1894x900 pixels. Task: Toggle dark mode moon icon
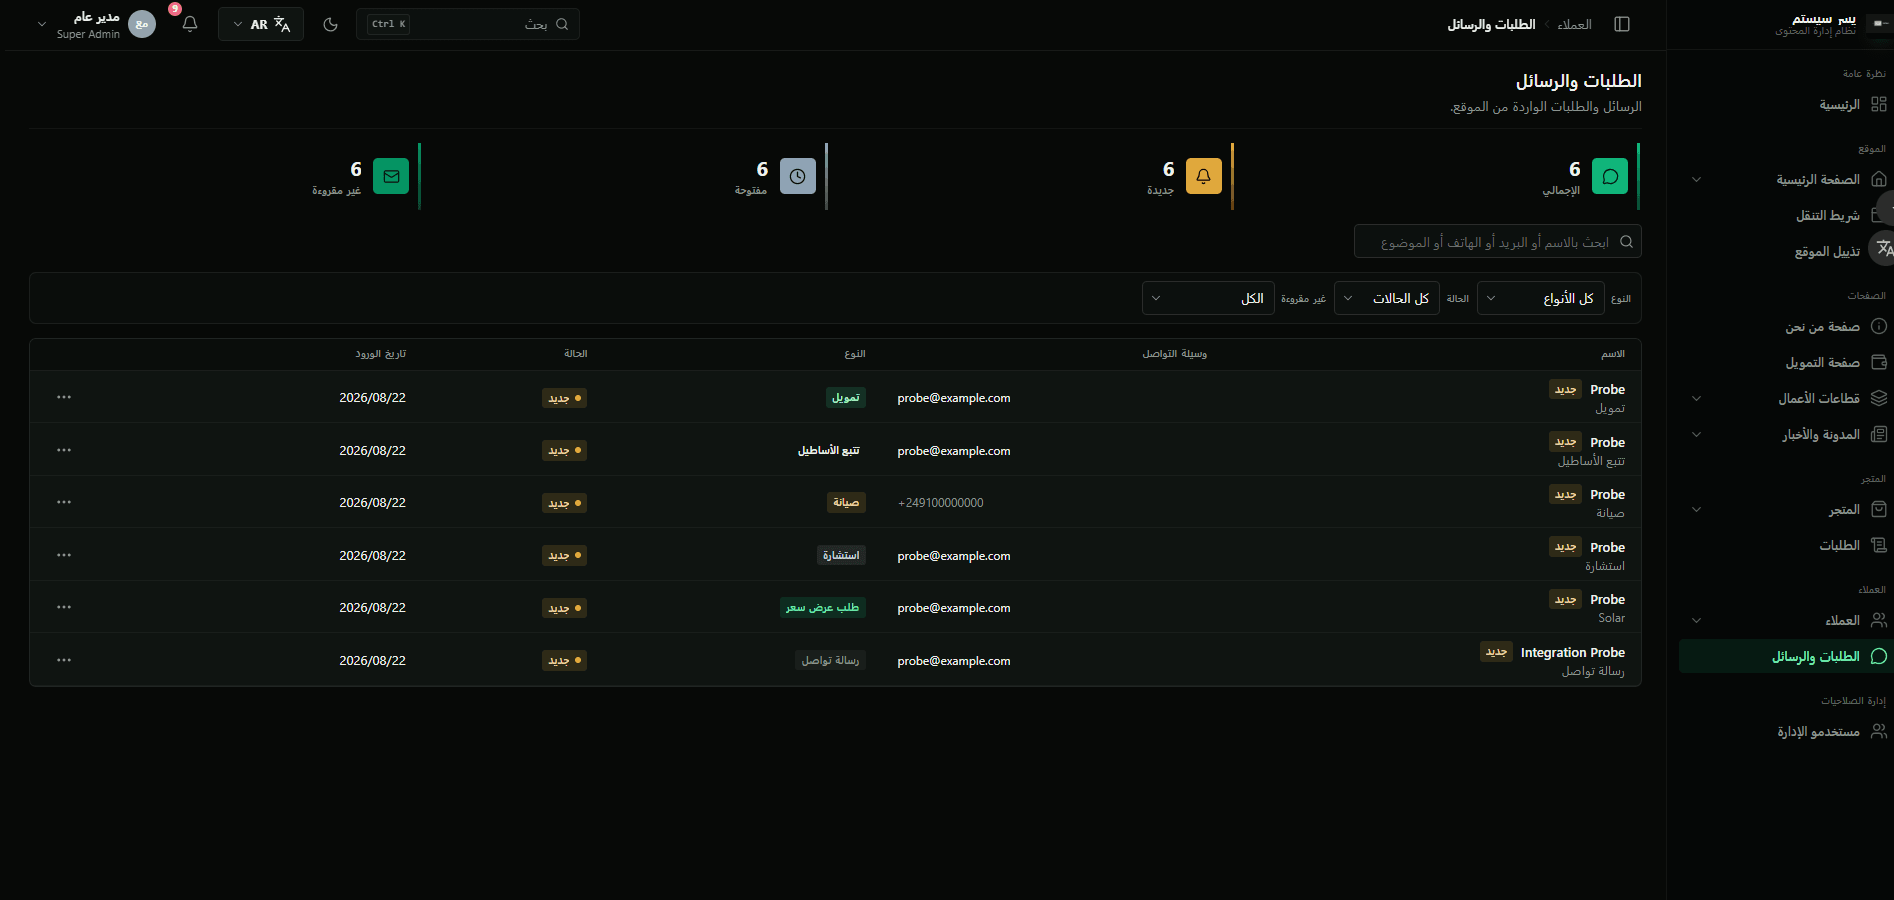coord(331,24)
